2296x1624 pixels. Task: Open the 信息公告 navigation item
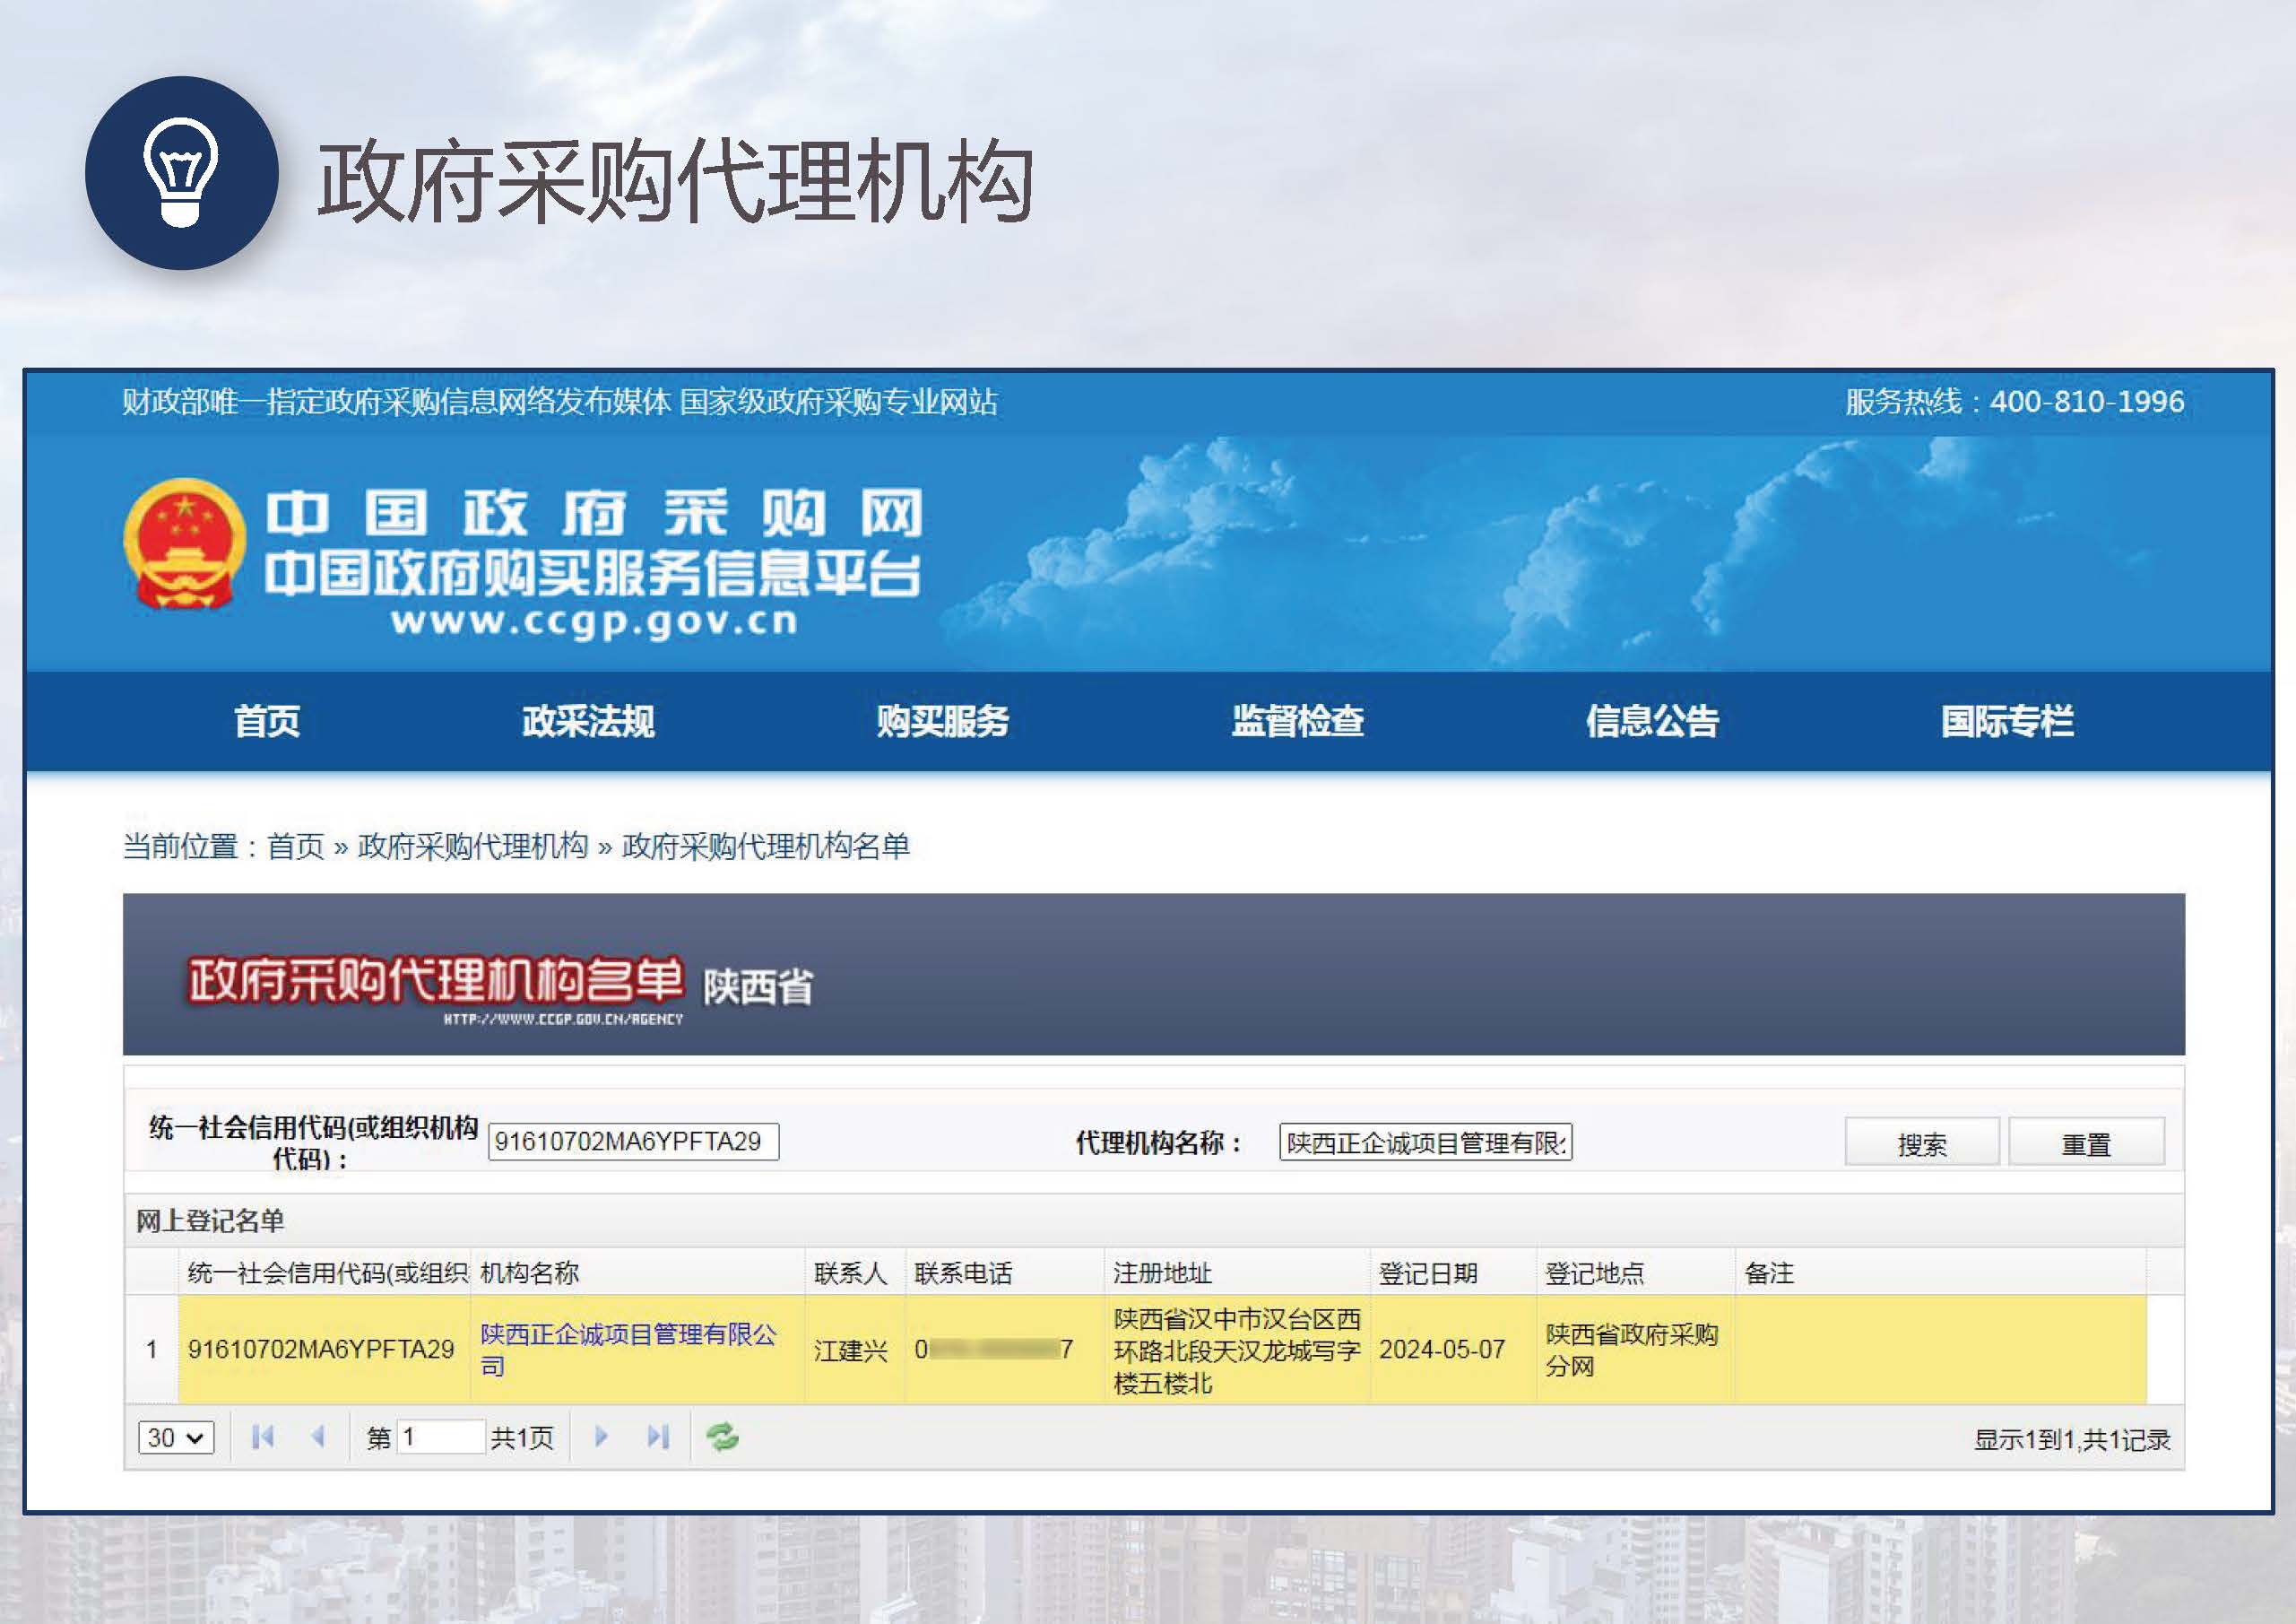click(1651, 721)
